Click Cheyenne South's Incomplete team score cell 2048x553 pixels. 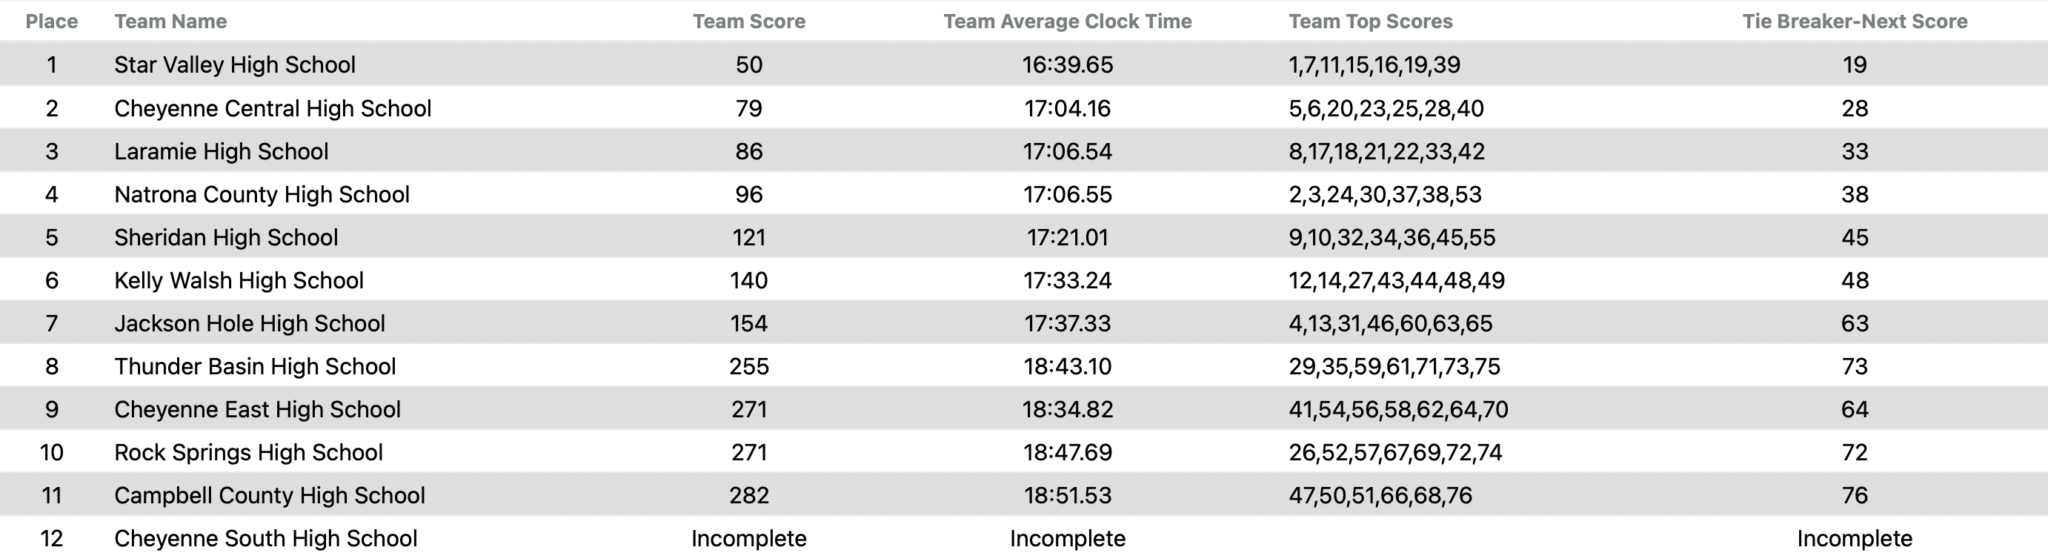click(x=748, y=538)
